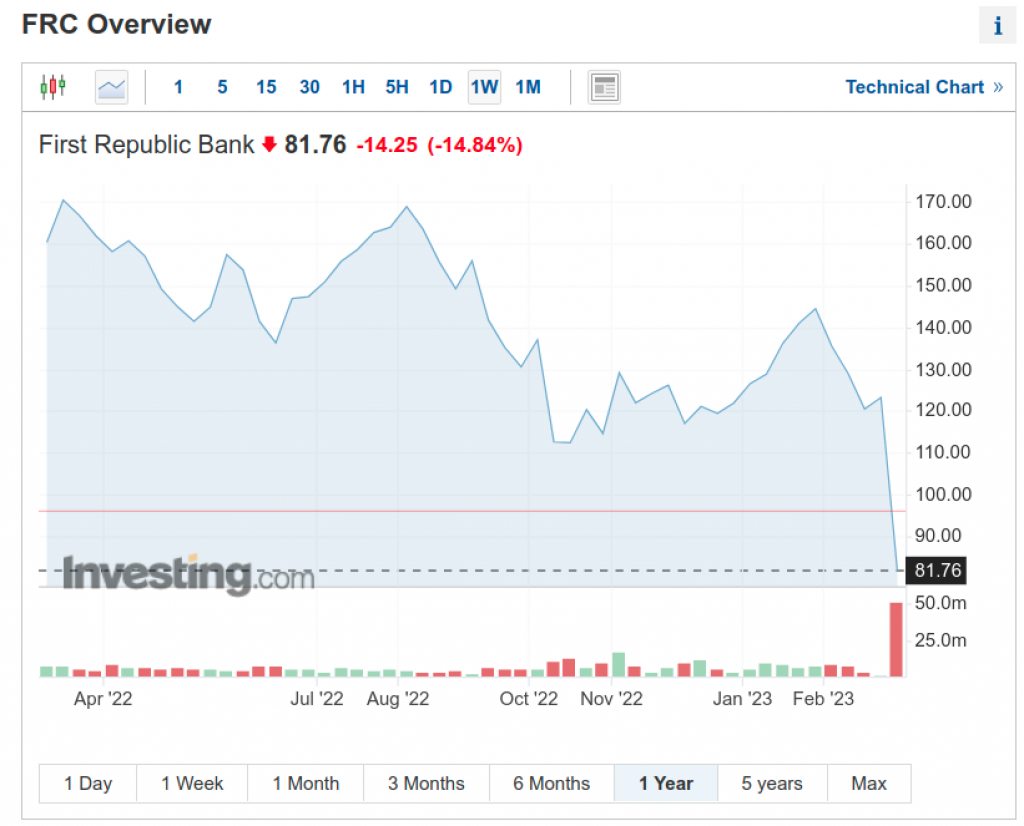Screen dimensions: 1024x826
Task: Switch to candlestick chart view
Action: coord(53,87)
